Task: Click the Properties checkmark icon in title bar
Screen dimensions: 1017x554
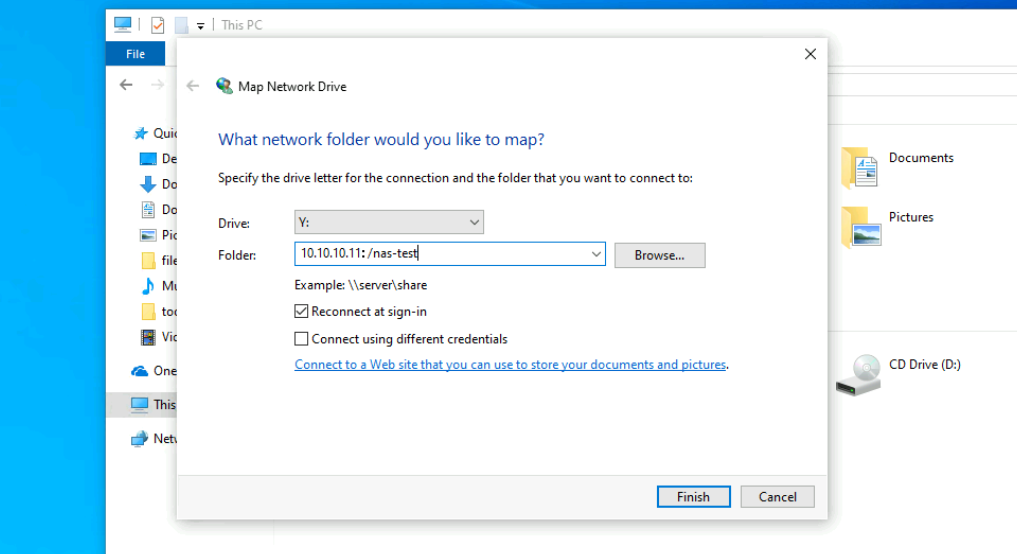Action: 157,25
